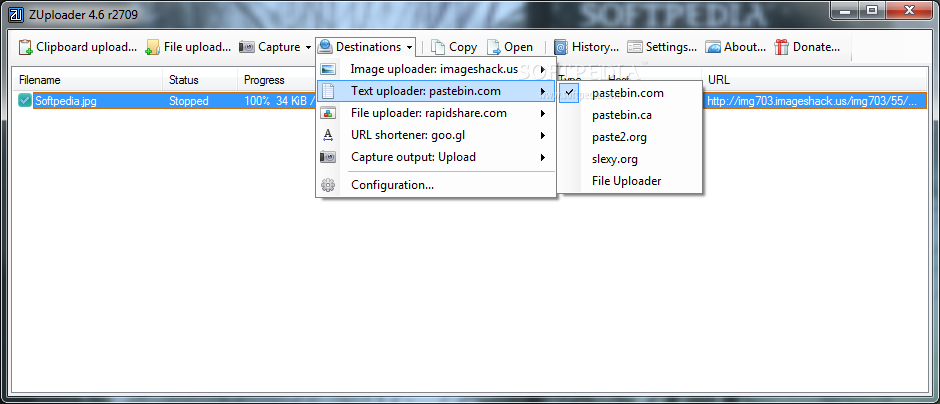Open Capture output: Upload entry
The width and height of the screenshot is (940, 404).
coord(436,157)
